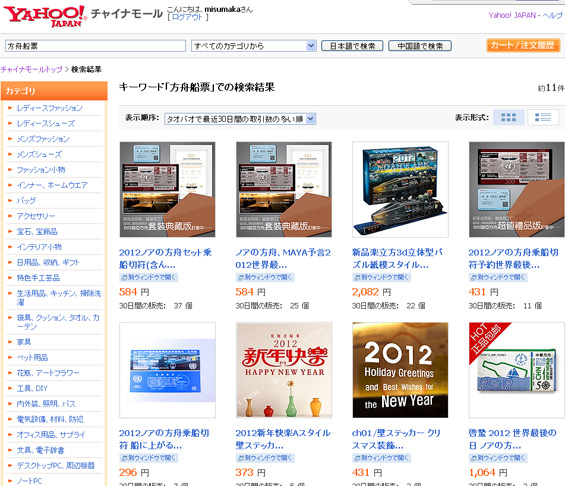Select 家具 category
Image resolution: width=568 pixels, height=486 pixels.
(x=24, y=342)
